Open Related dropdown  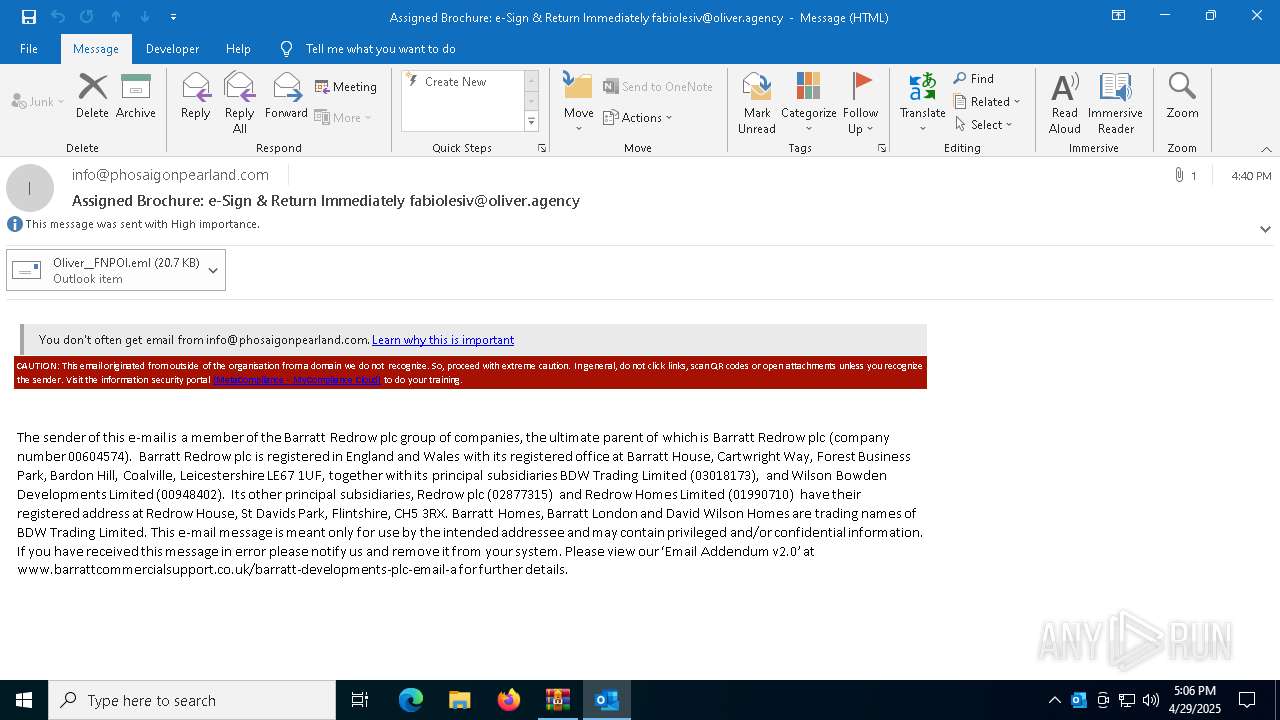[x=987, y=102]
